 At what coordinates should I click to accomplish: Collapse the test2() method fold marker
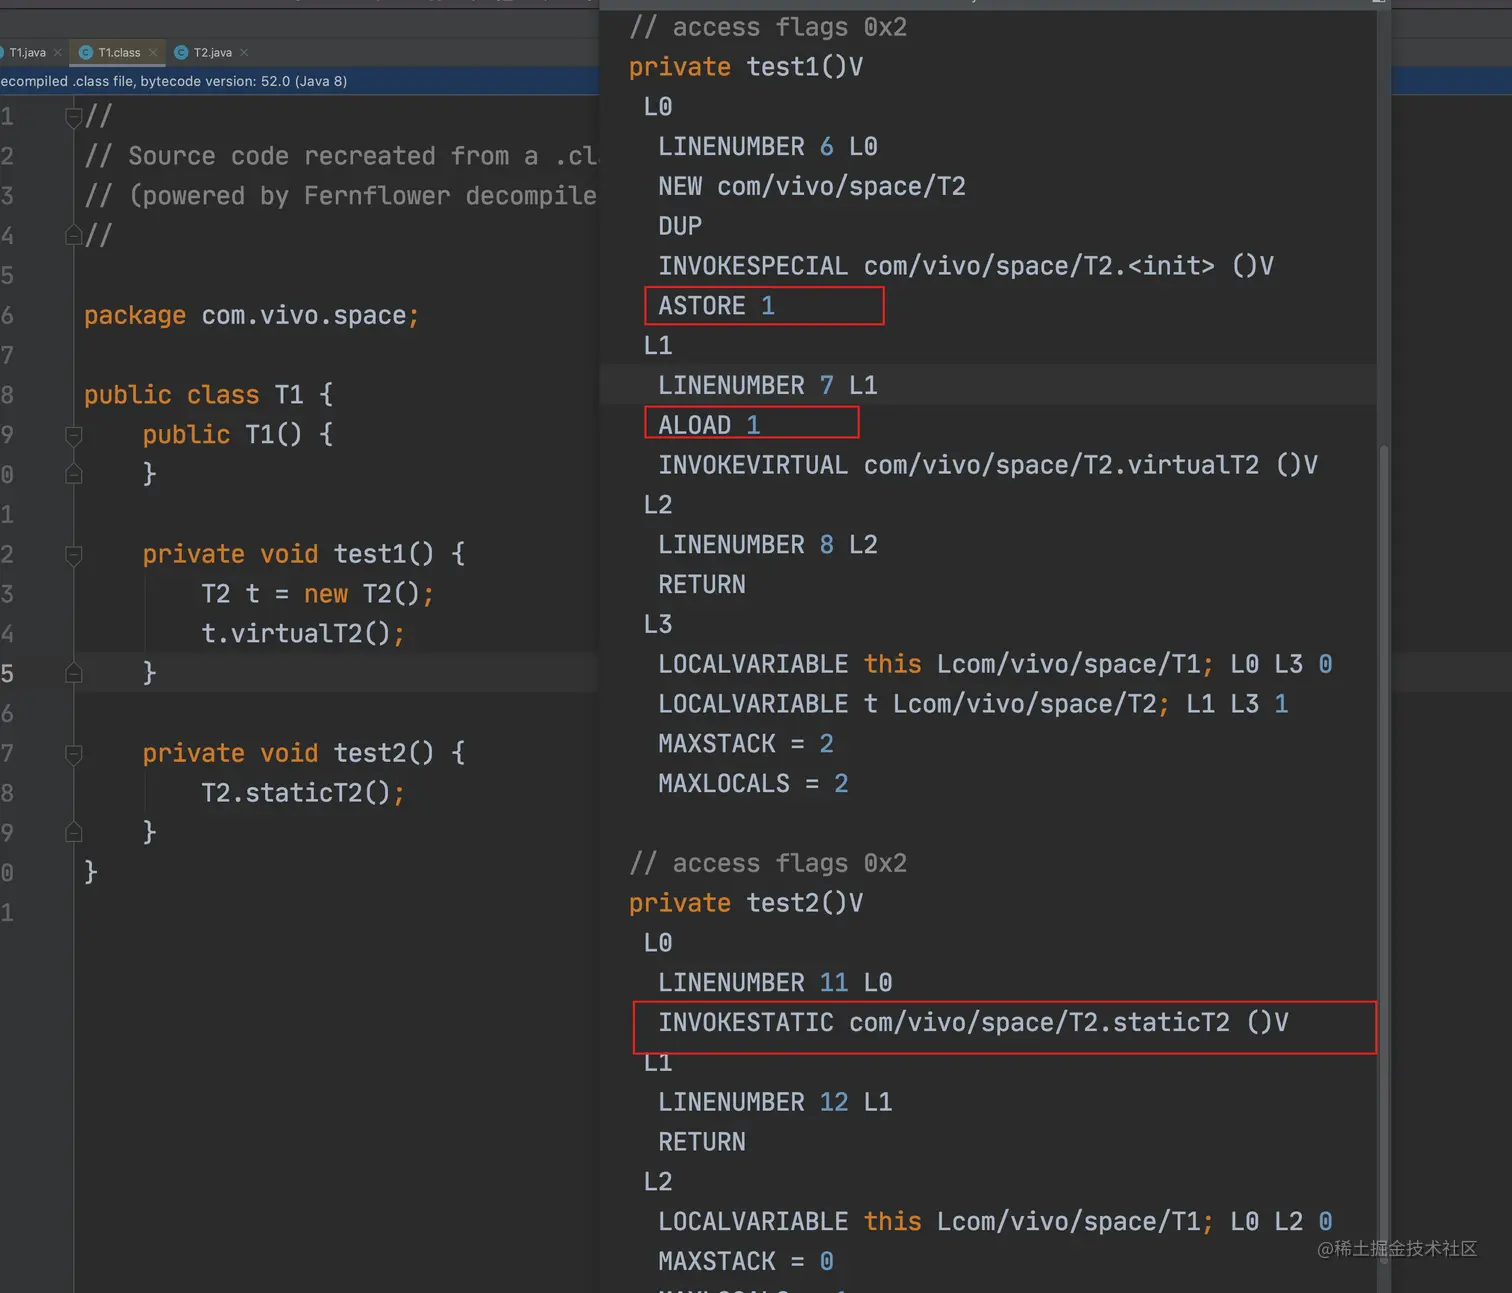[x=73, y=753]
